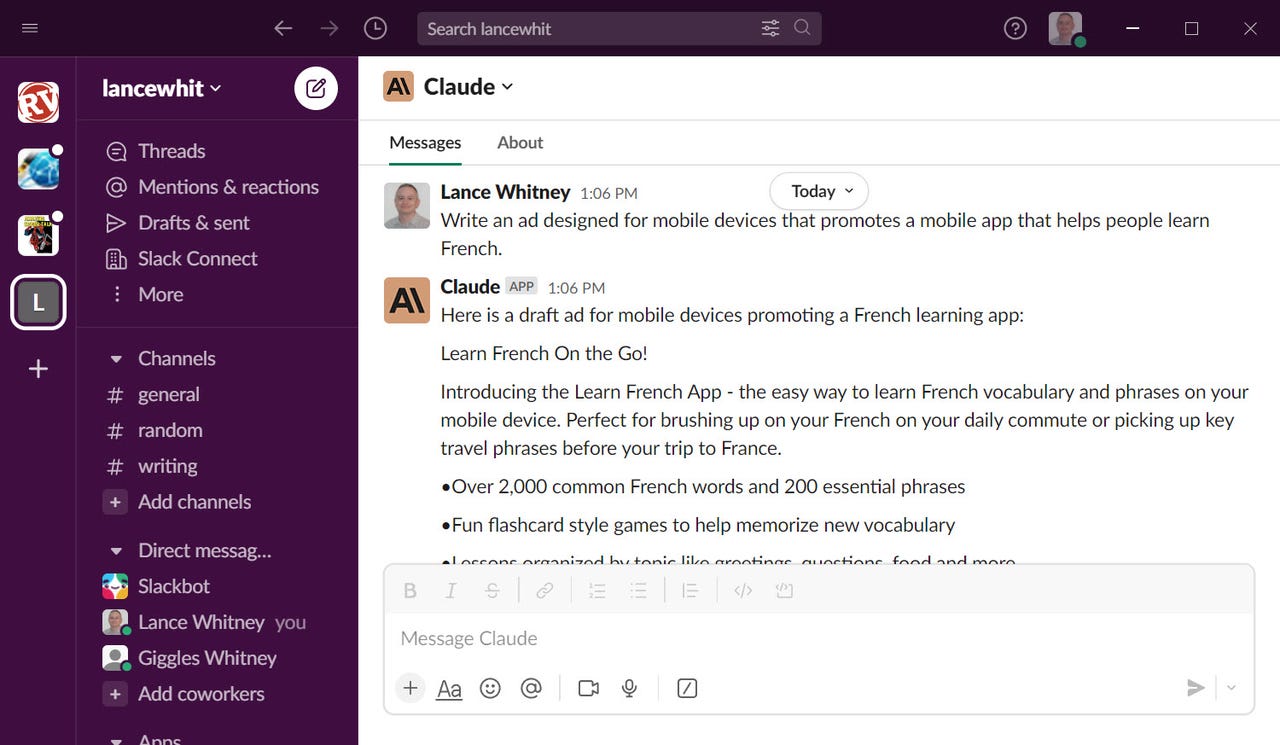Record a video clip
The height and width of the screenshot is (745, 1280).
(589, 688)
